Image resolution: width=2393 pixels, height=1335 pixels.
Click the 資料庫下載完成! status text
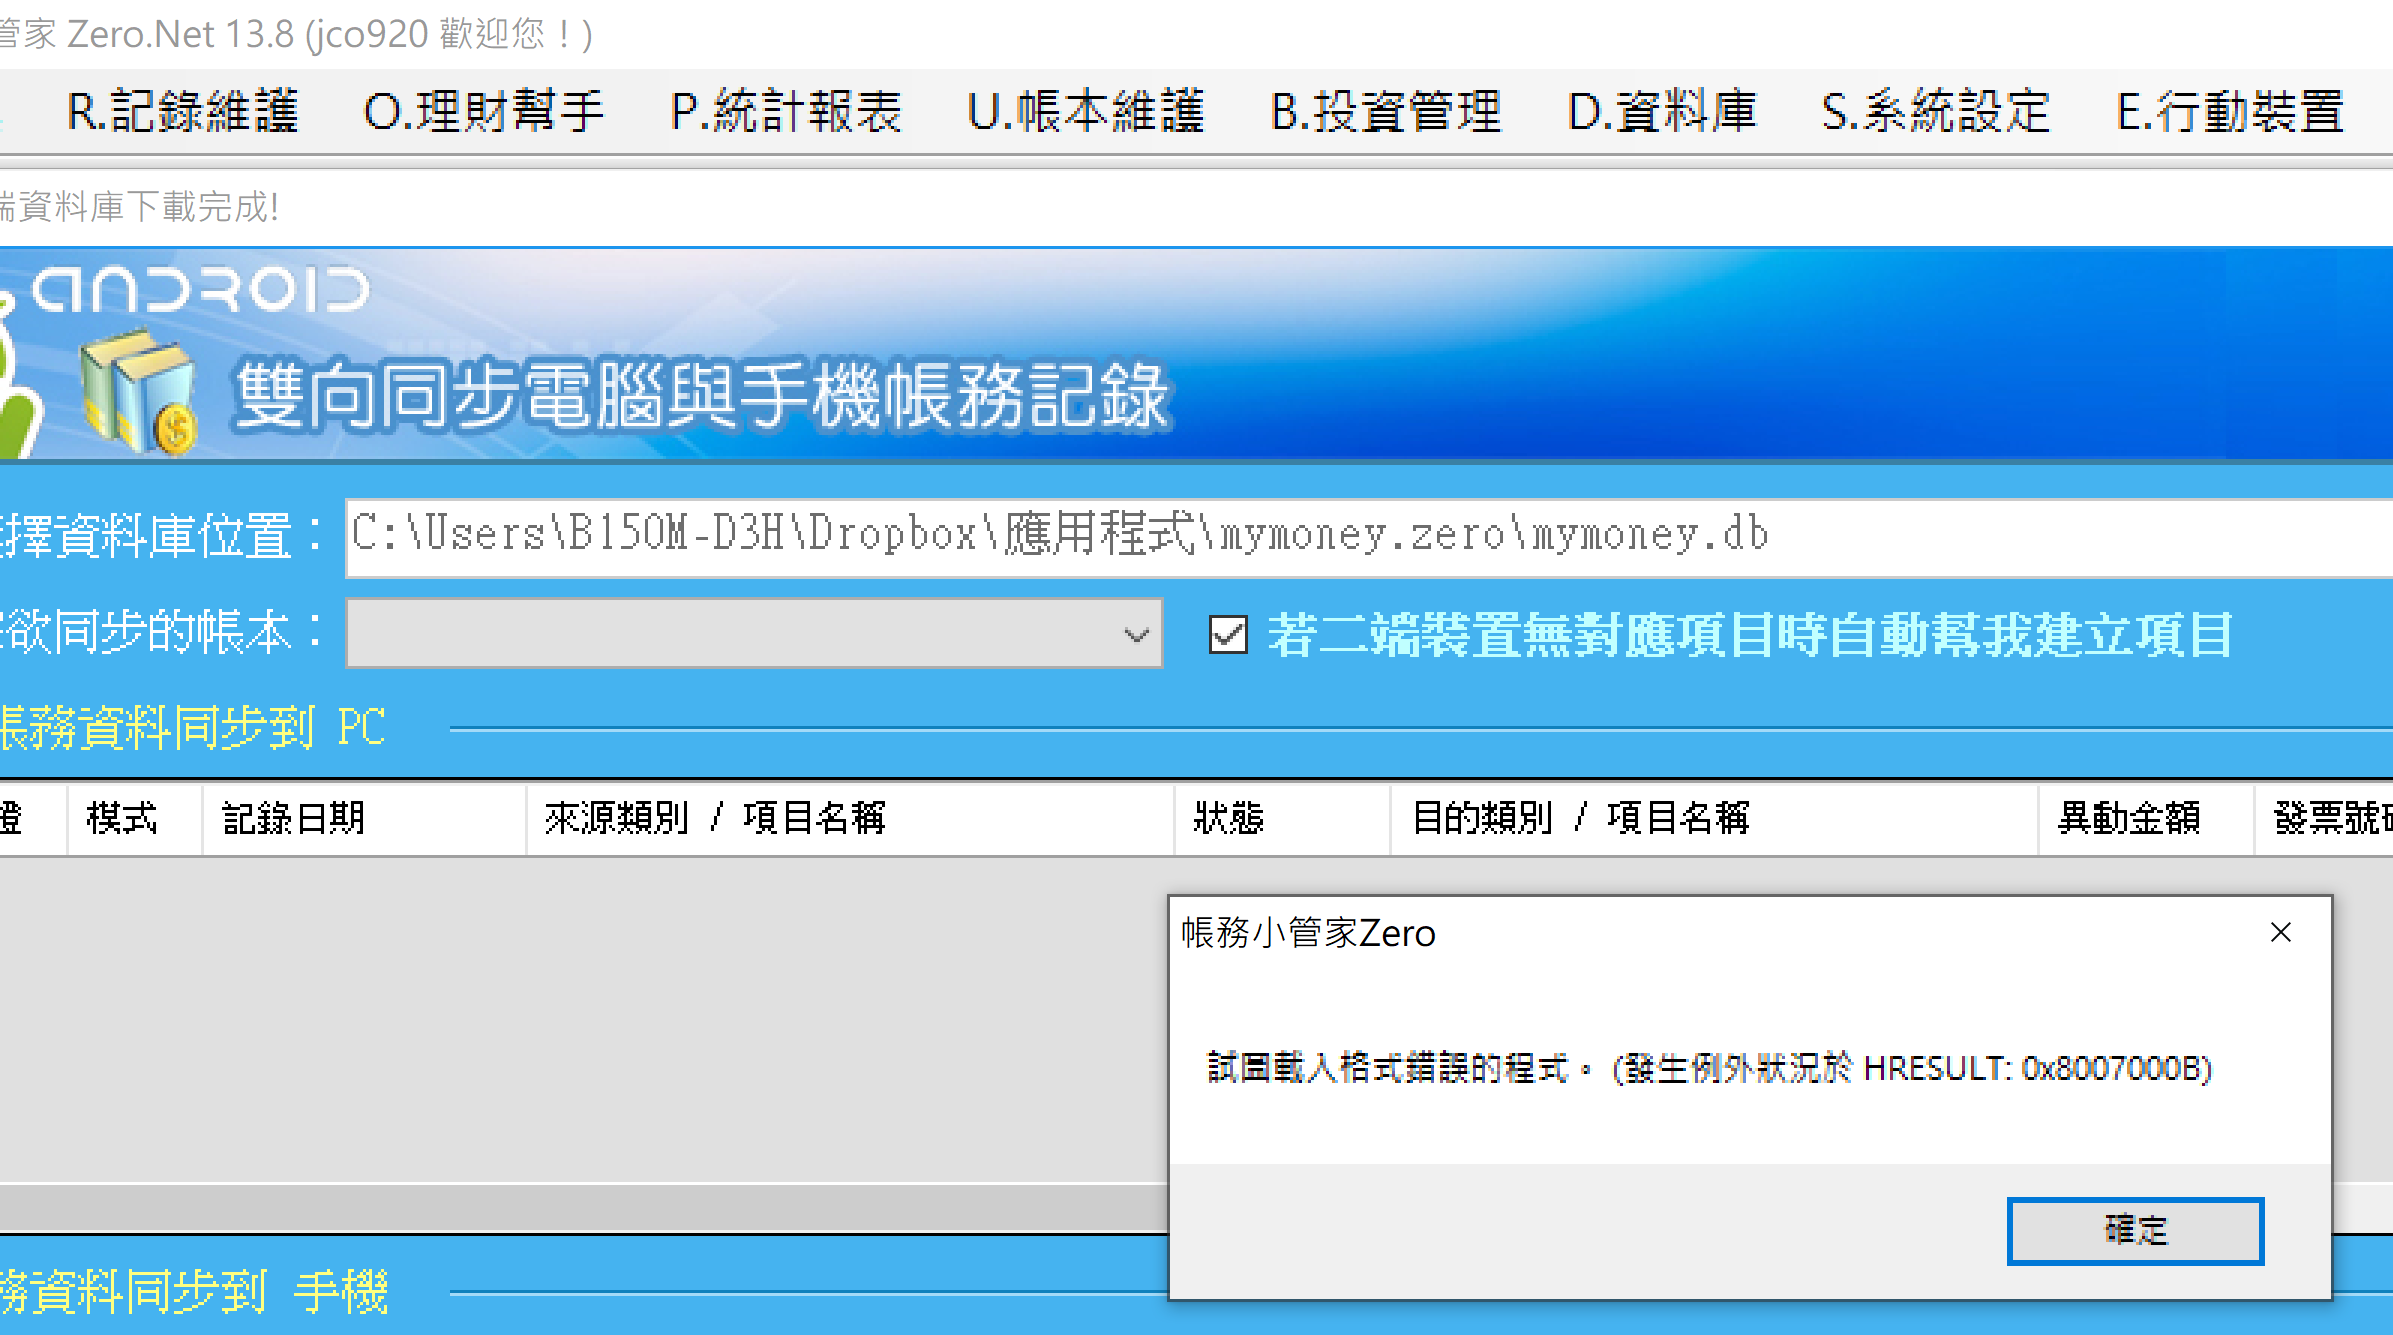tap(139, 207)
